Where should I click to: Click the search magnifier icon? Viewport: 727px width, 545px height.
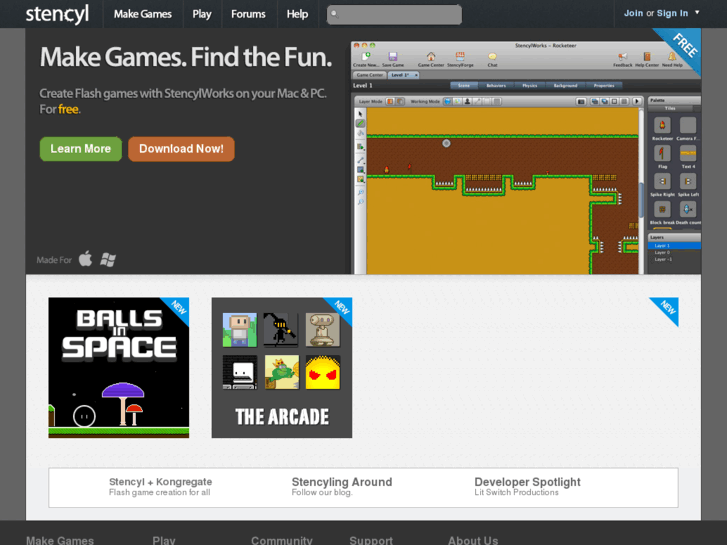[x=334, y=14]
